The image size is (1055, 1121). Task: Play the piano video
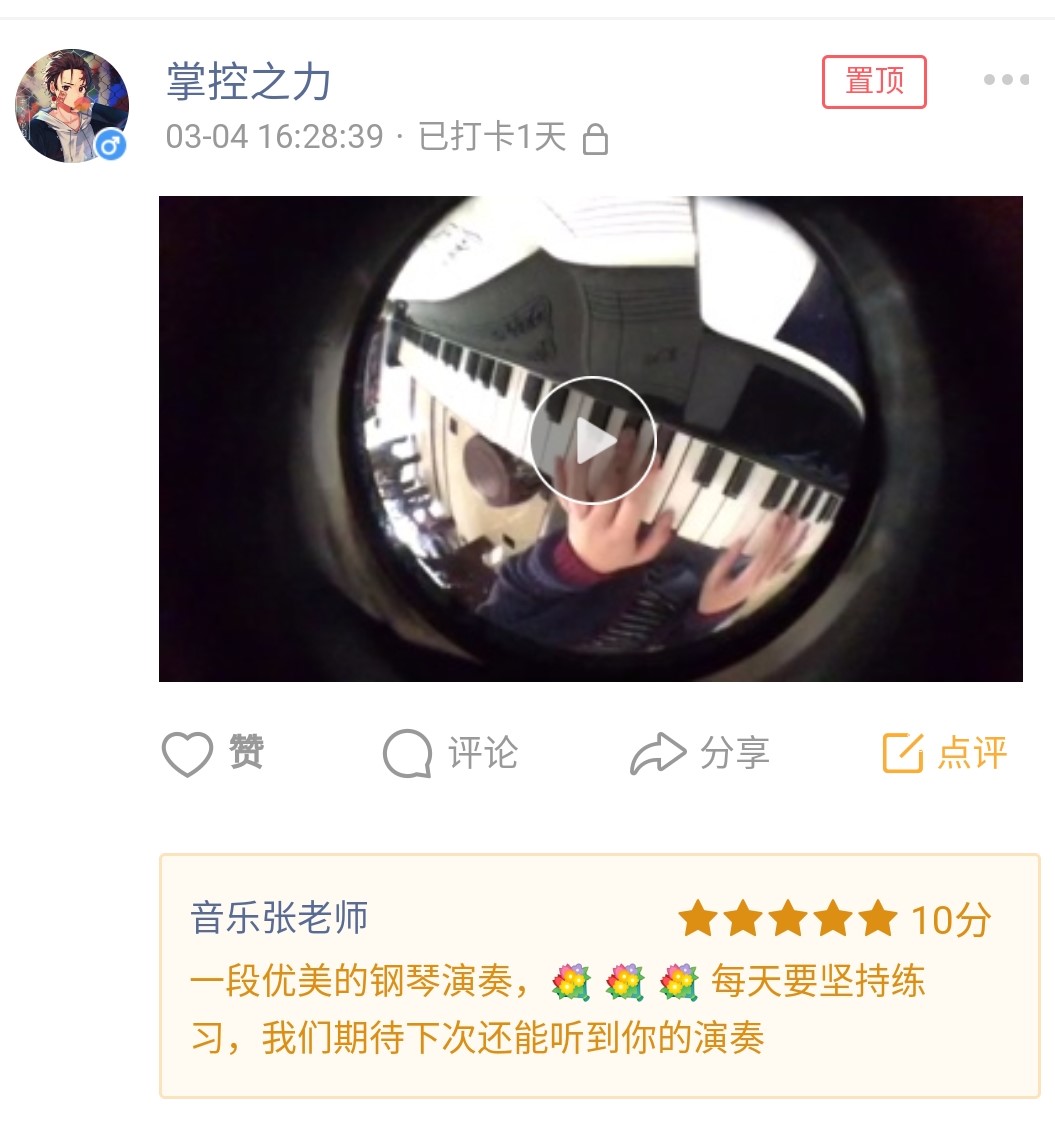pos(592,440)
